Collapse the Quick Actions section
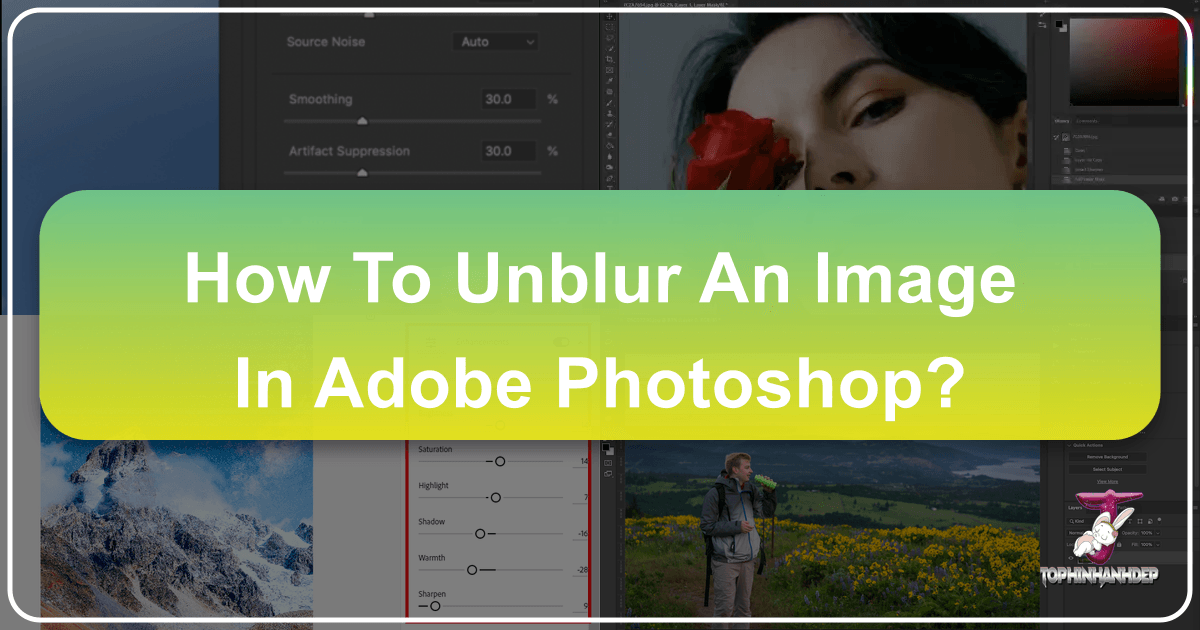The image size is (1200, 630). (1070, 445)
